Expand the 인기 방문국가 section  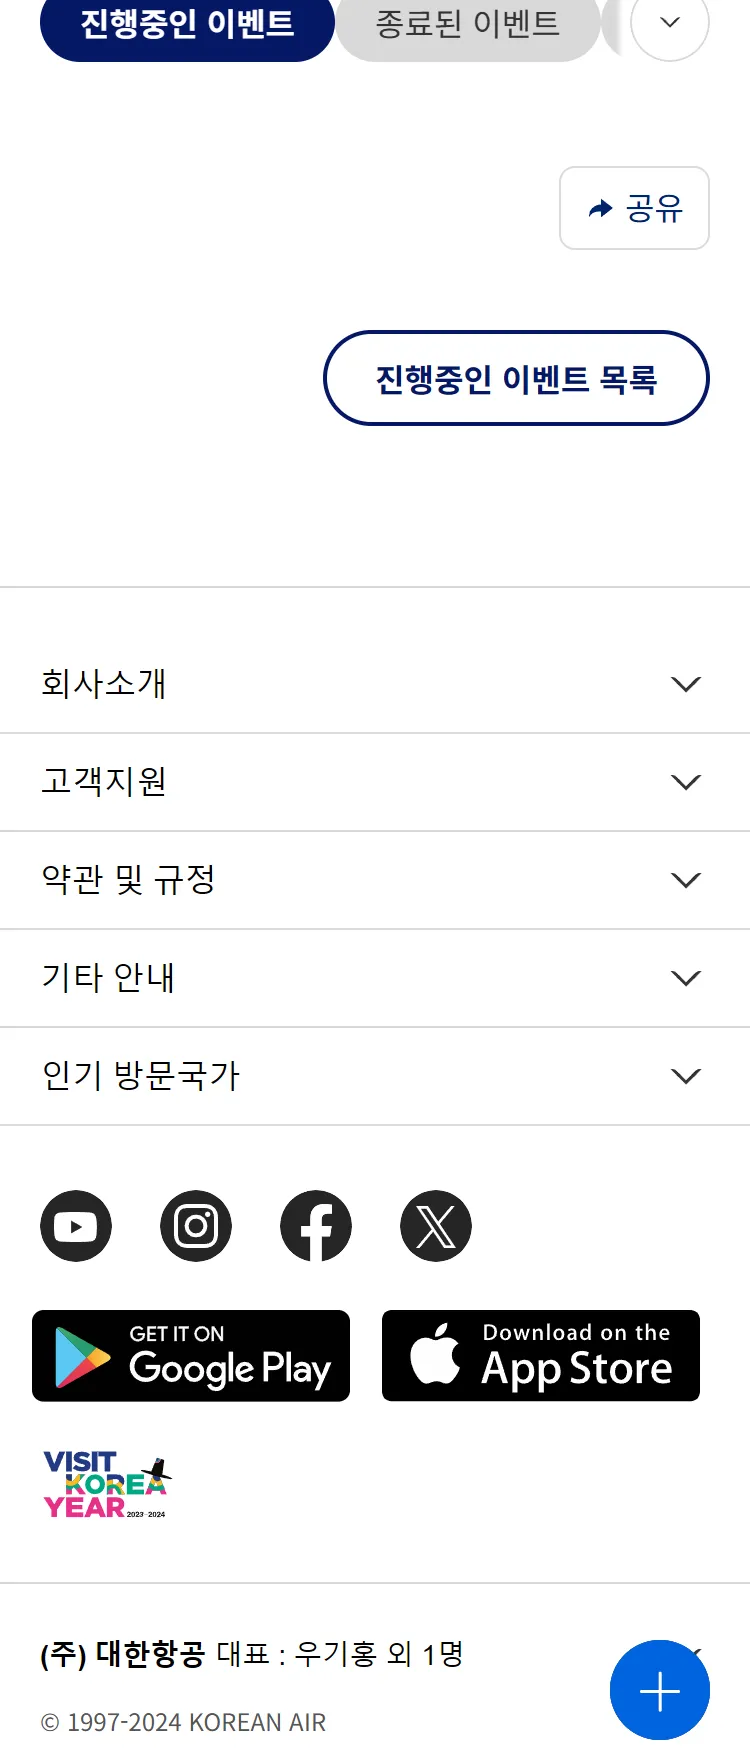(375, 1076)
